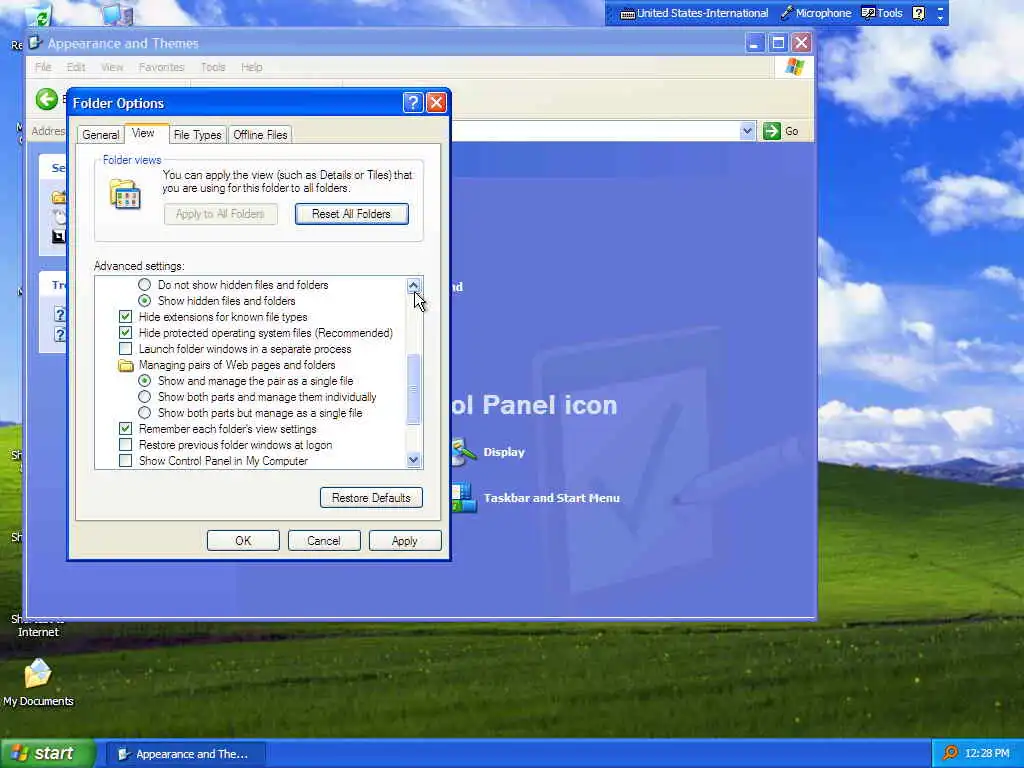Click the green Back arrow in Appearance window

click(46, 99)
